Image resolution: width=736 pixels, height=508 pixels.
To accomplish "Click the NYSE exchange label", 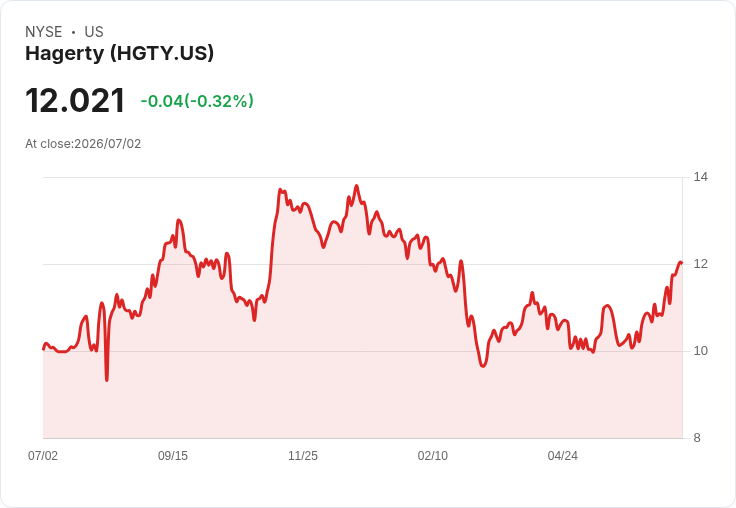I will 44,32.
